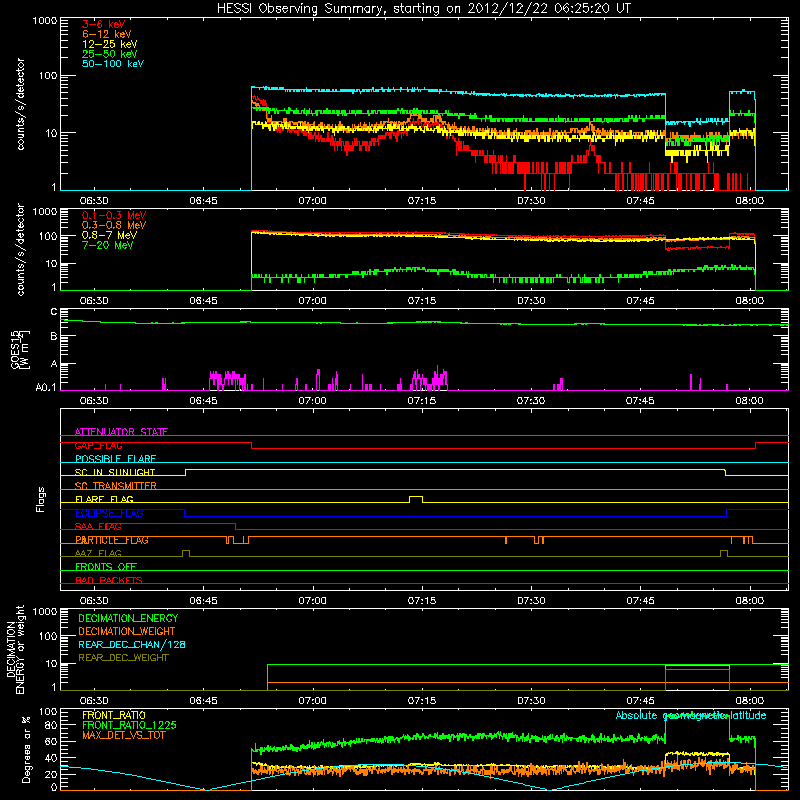Viewport: 800px width, 800px height.
Task: Select the FRONTS_OFF flag label
Action: coord(106,567)
